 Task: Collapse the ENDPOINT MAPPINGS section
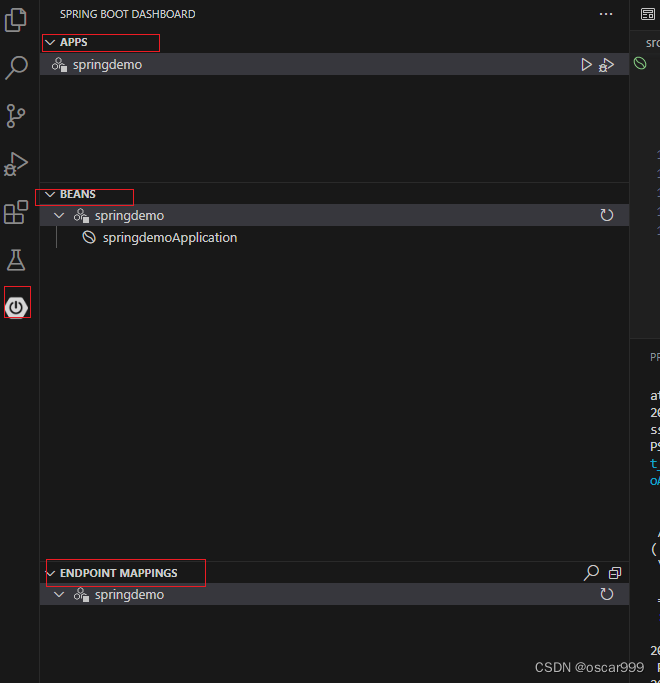click(x=50, y=573)
